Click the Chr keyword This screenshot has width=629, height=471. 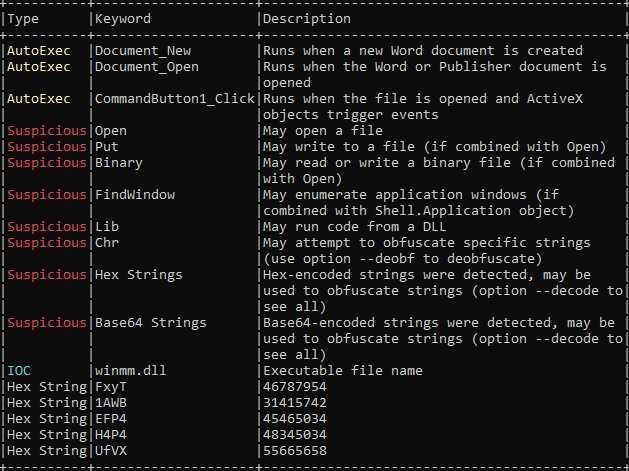coord(106,243)
